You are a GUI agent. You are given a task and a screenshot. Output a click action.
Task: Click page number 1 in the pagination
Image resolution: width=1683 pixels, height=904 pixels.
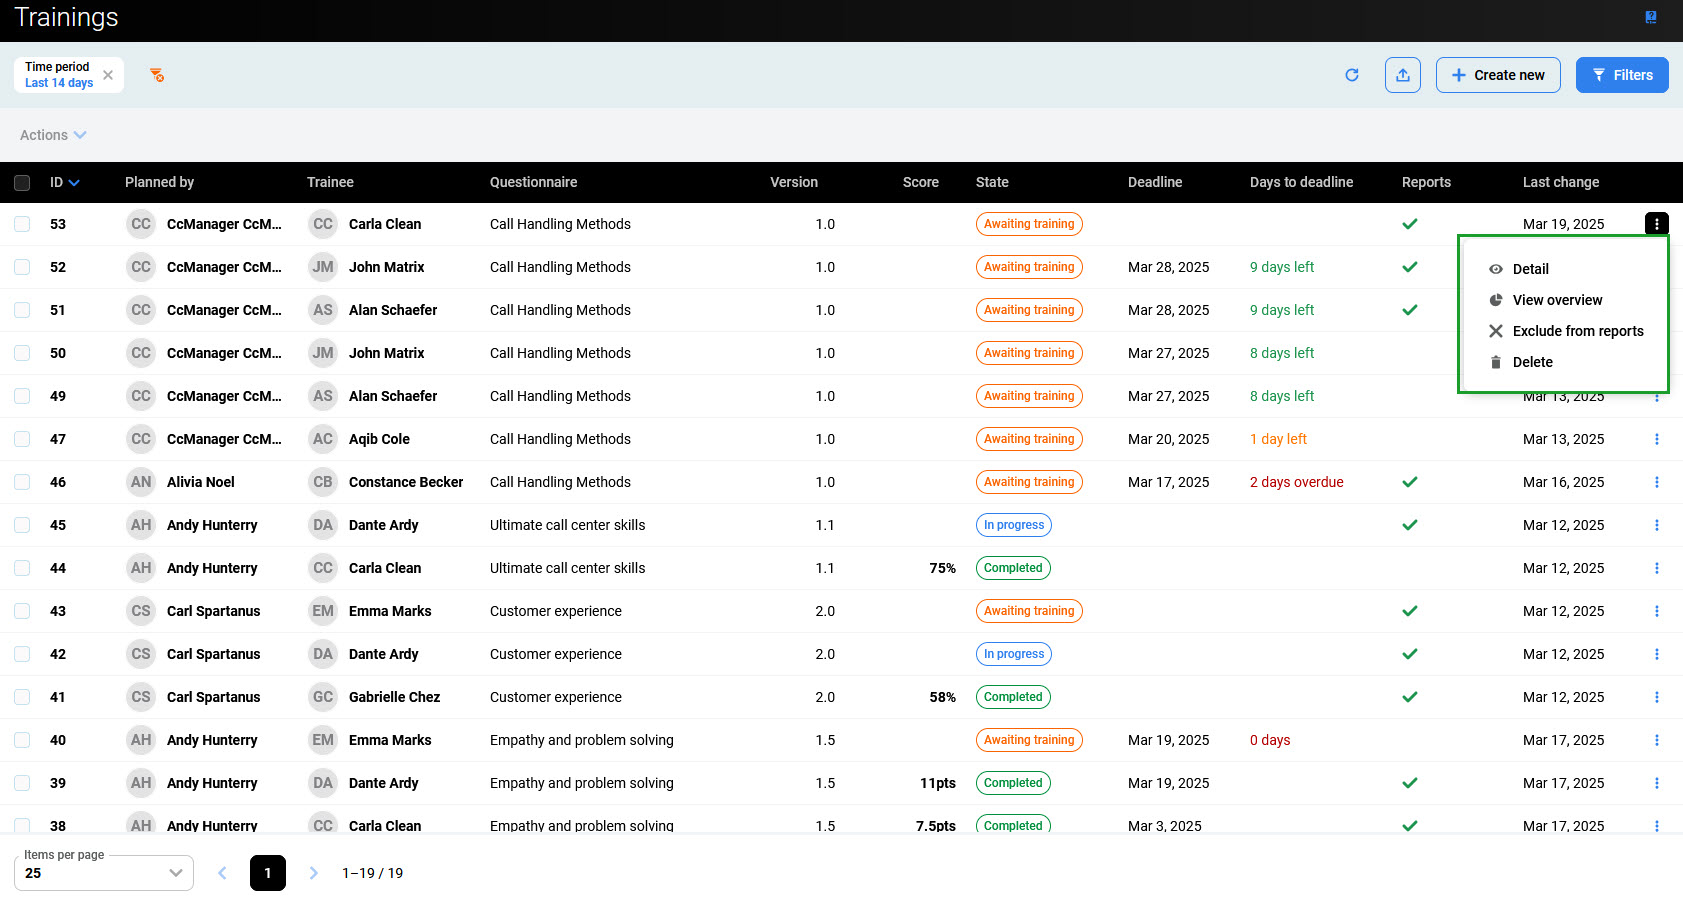[267, 873]
